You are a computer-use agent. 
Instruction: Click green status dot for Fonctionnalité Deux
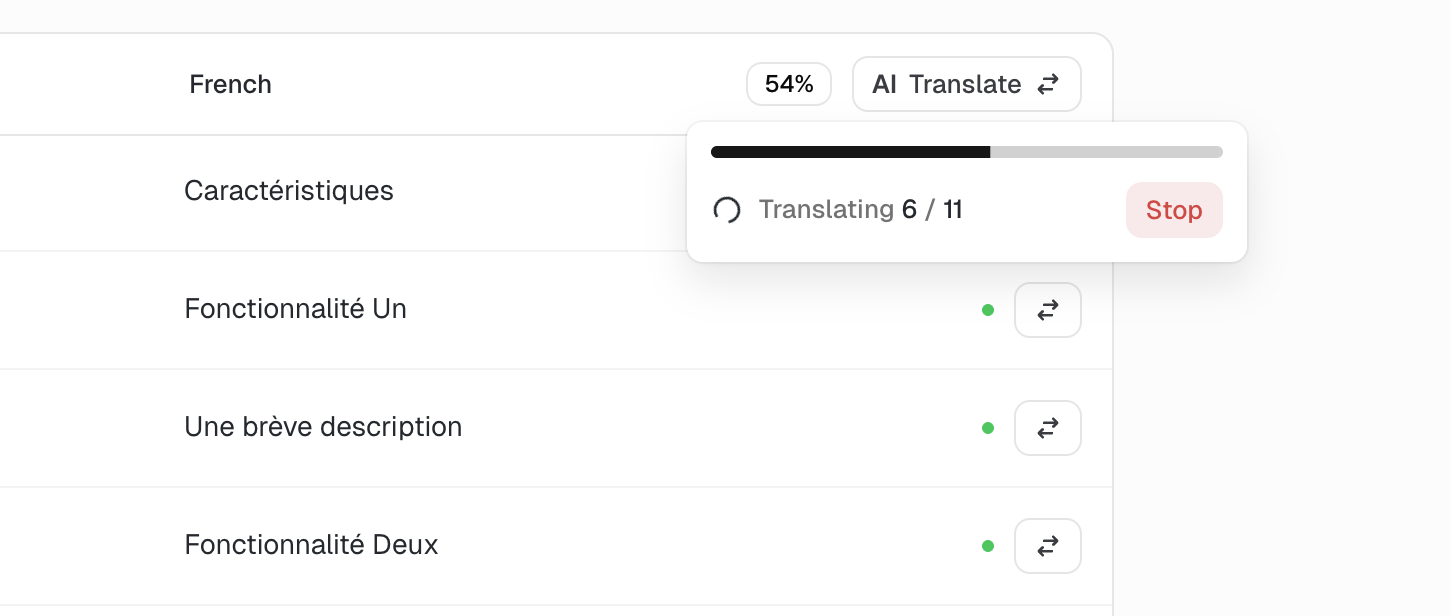pos(988,546)
